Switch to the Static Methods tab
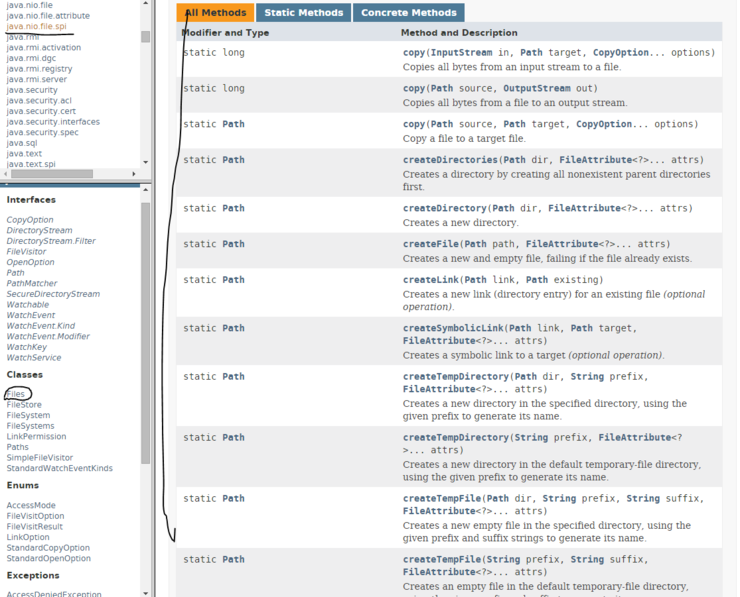 [303, 13]
